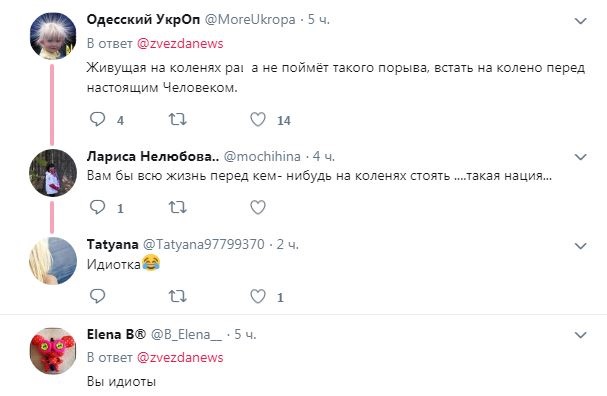
Task: Open @zvezdanews link in Elena B's reply
Action: point(180,357)
